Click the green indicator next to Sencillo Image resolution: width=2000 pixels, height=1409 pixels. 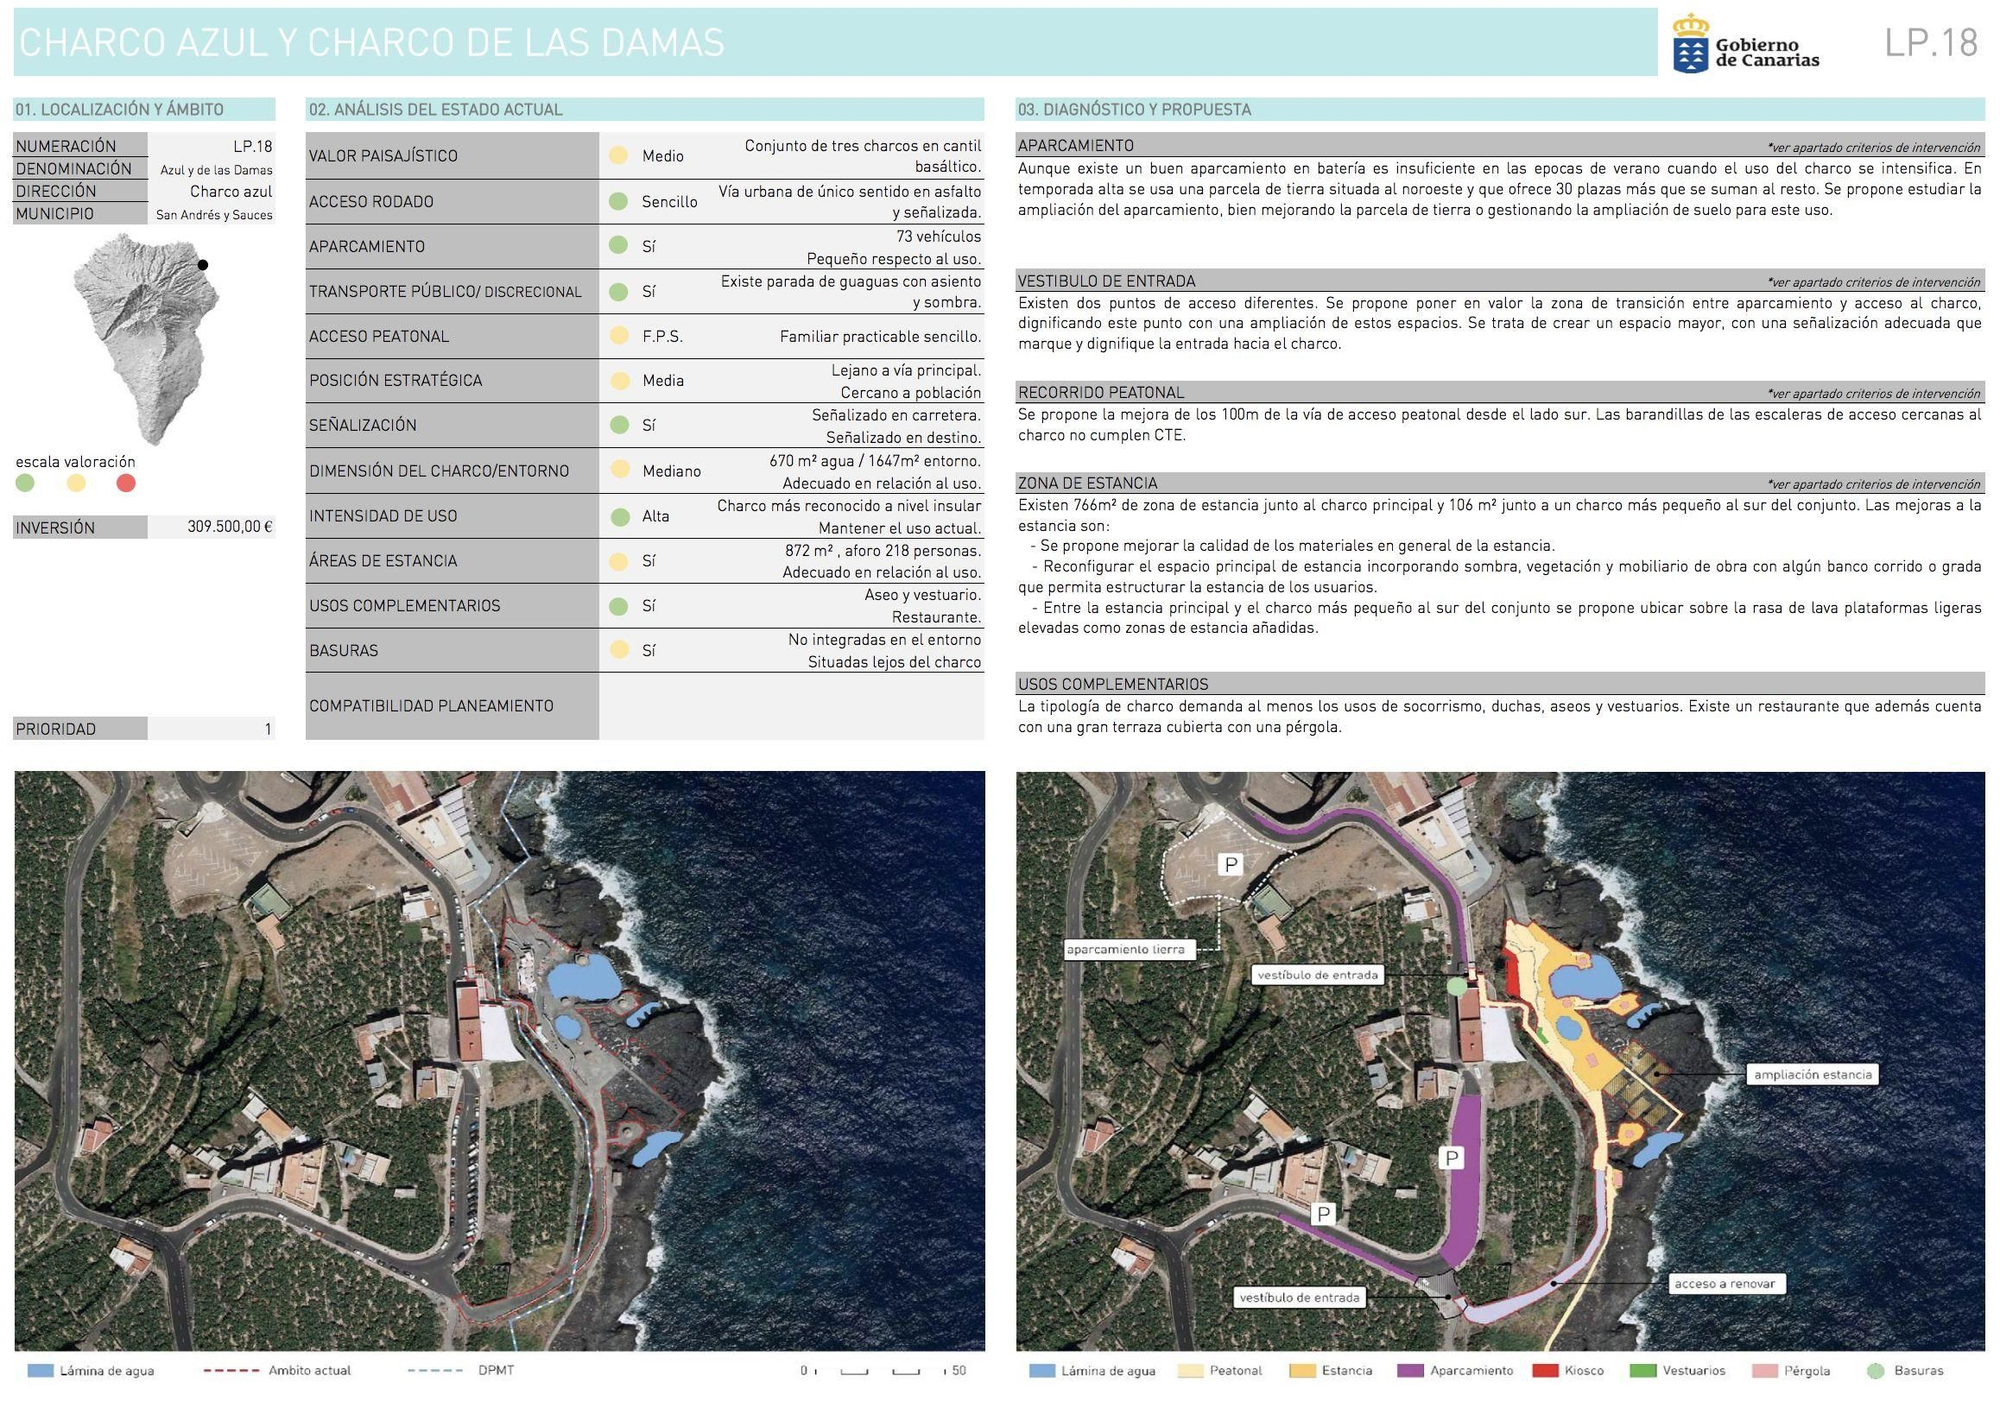pos(619,201)
